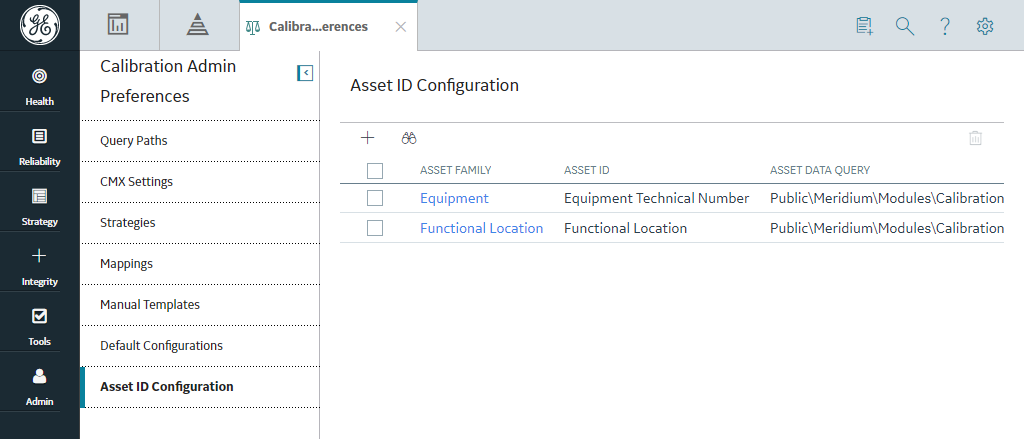Click the Calibration Admin Preferences title
This screenshot has height=439, width=1024.
point(168,81)
